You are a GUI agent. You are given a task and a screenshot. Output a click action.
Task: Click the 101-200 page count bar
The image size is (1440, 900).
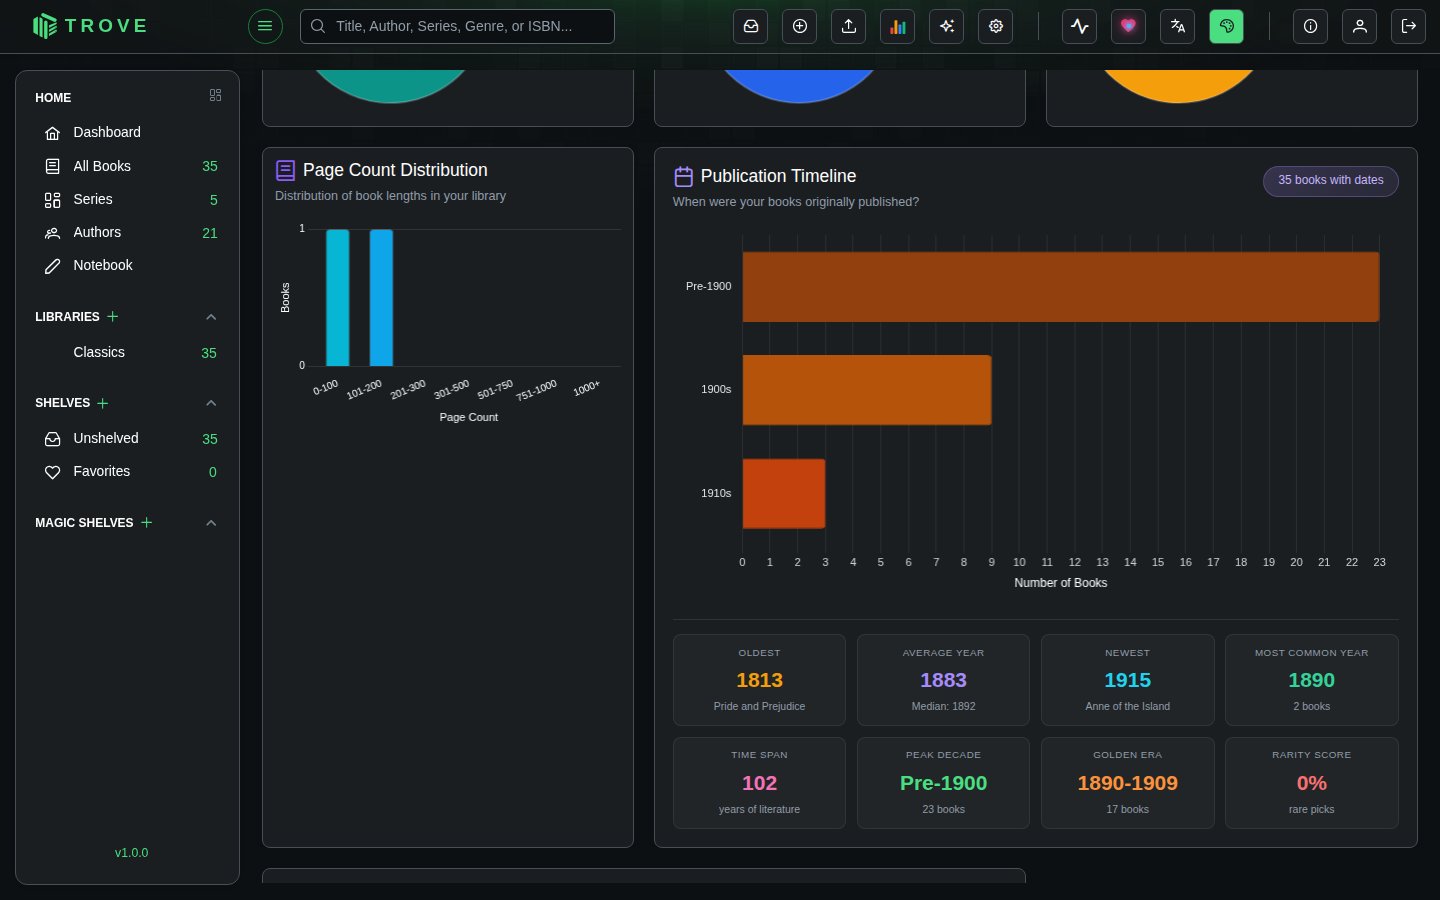(381, 298)
